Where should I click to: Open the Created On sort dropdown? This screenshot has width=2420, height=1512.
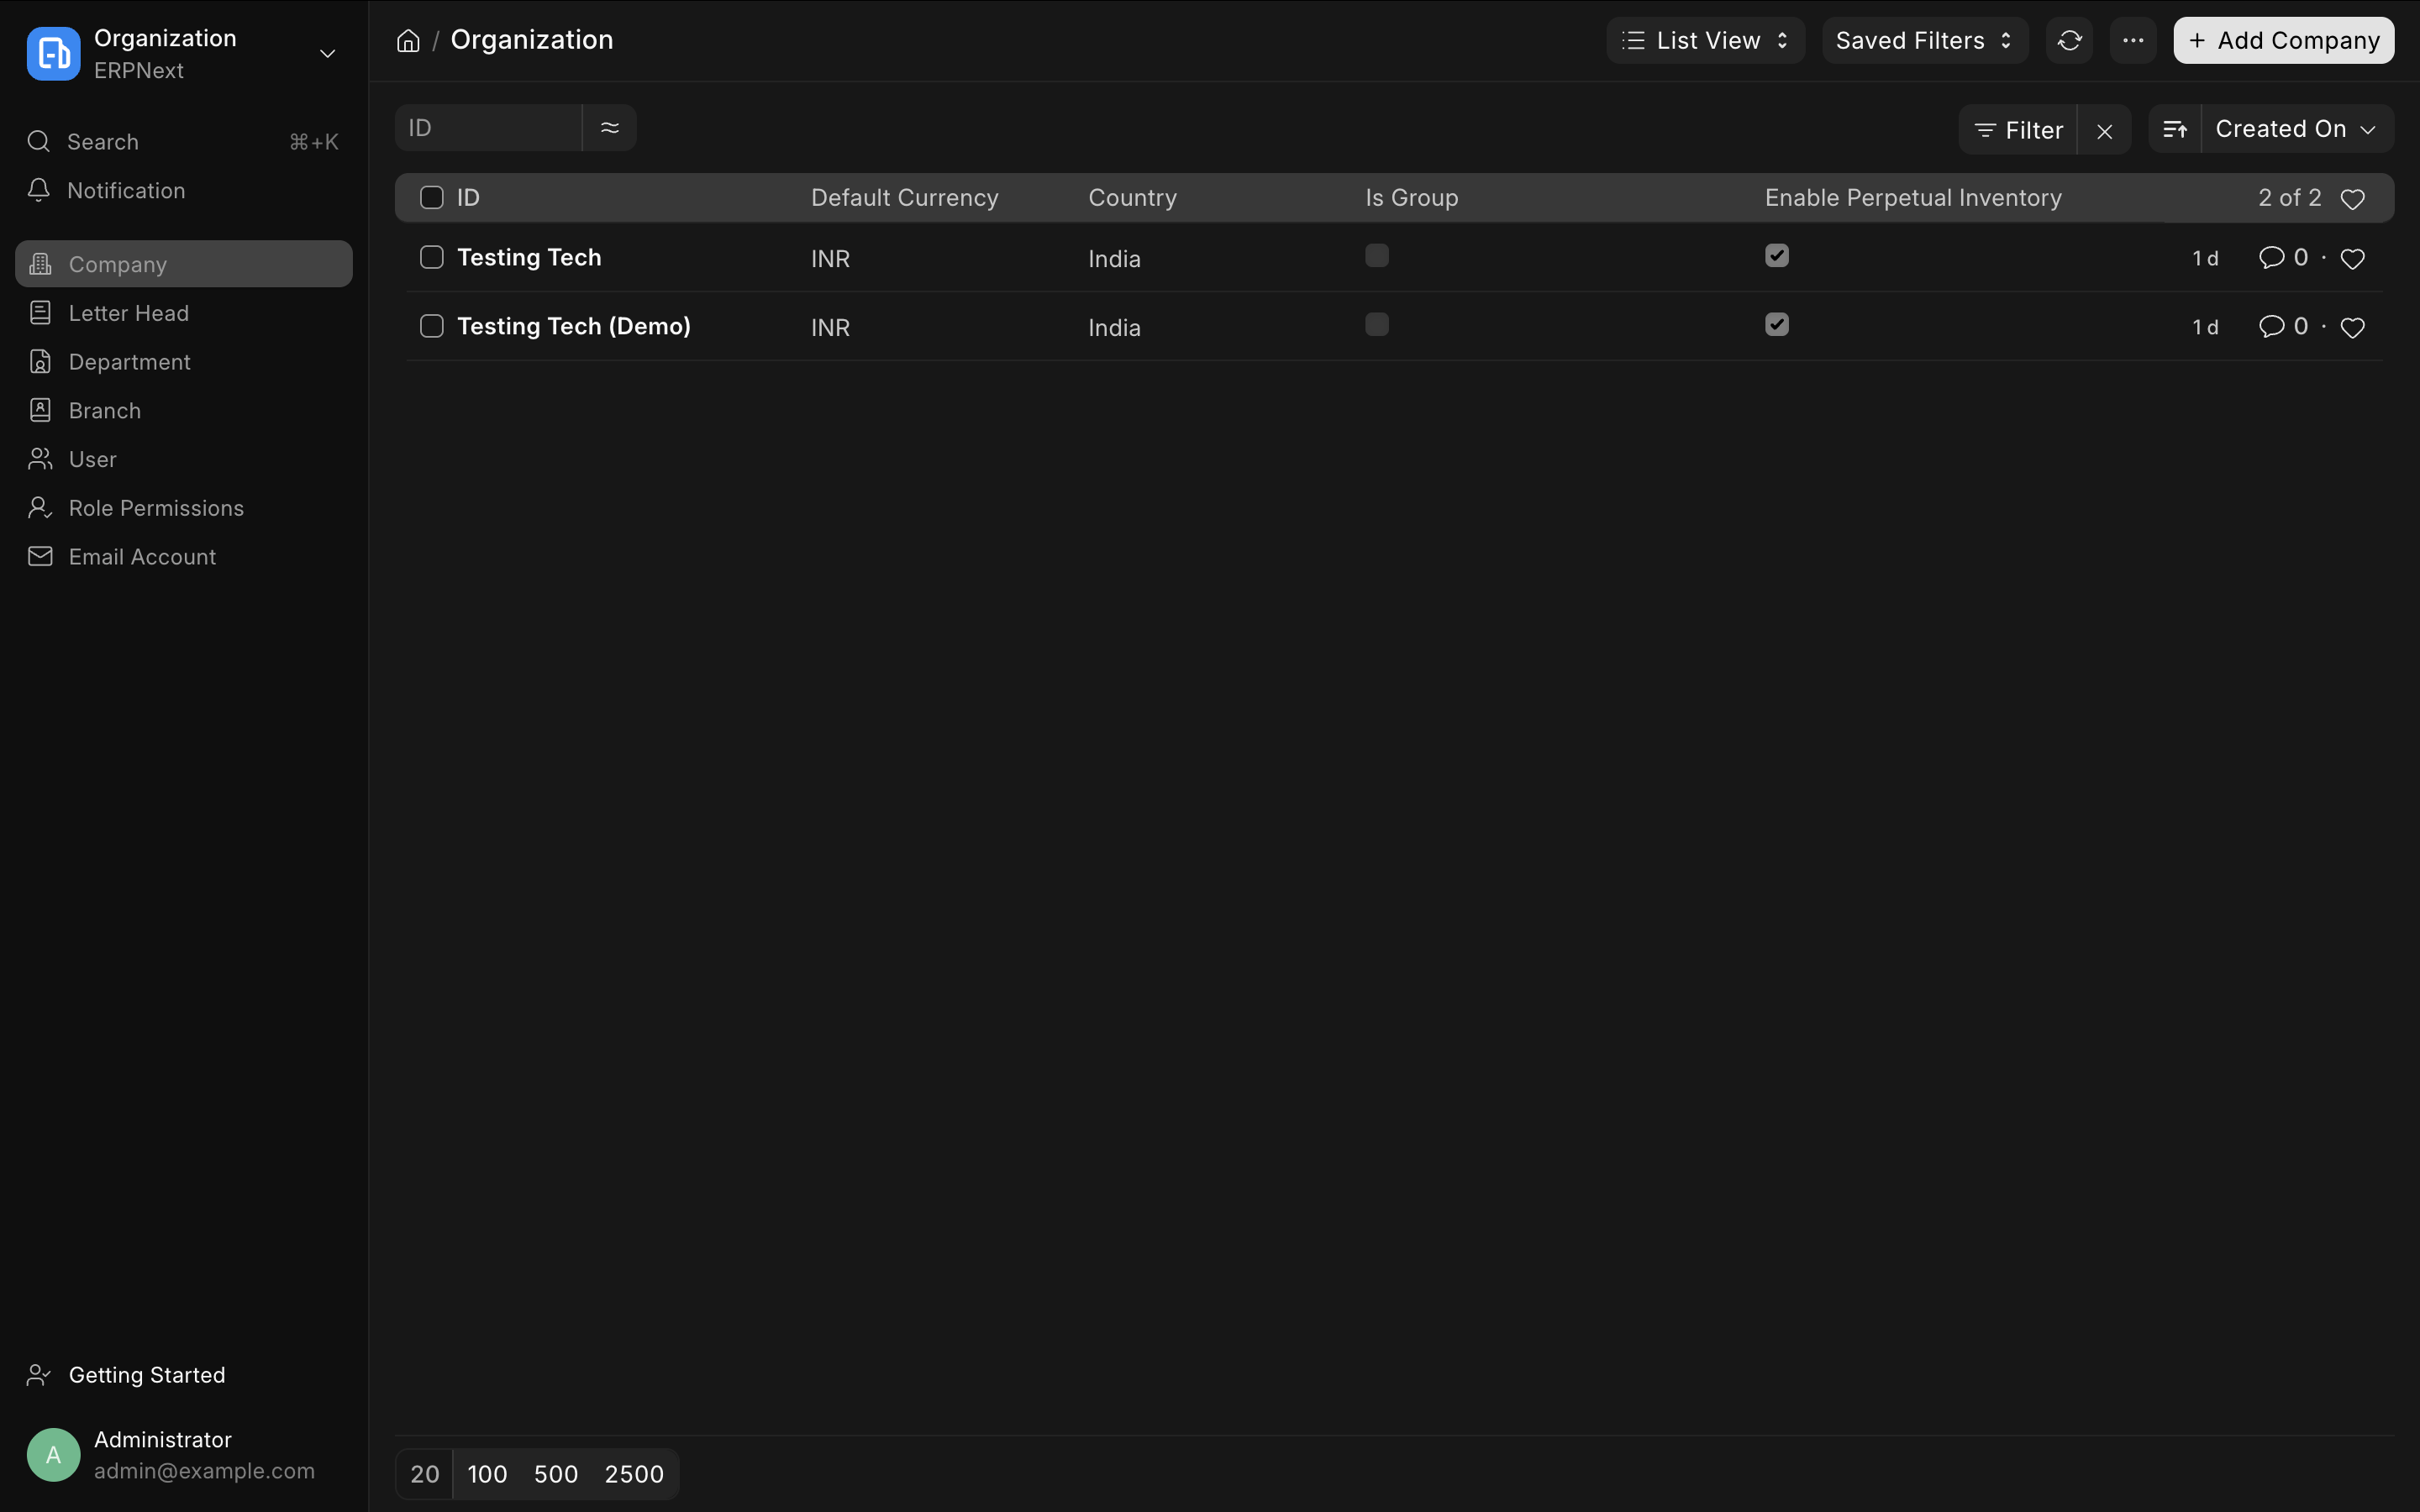(x=2297, y=129)
